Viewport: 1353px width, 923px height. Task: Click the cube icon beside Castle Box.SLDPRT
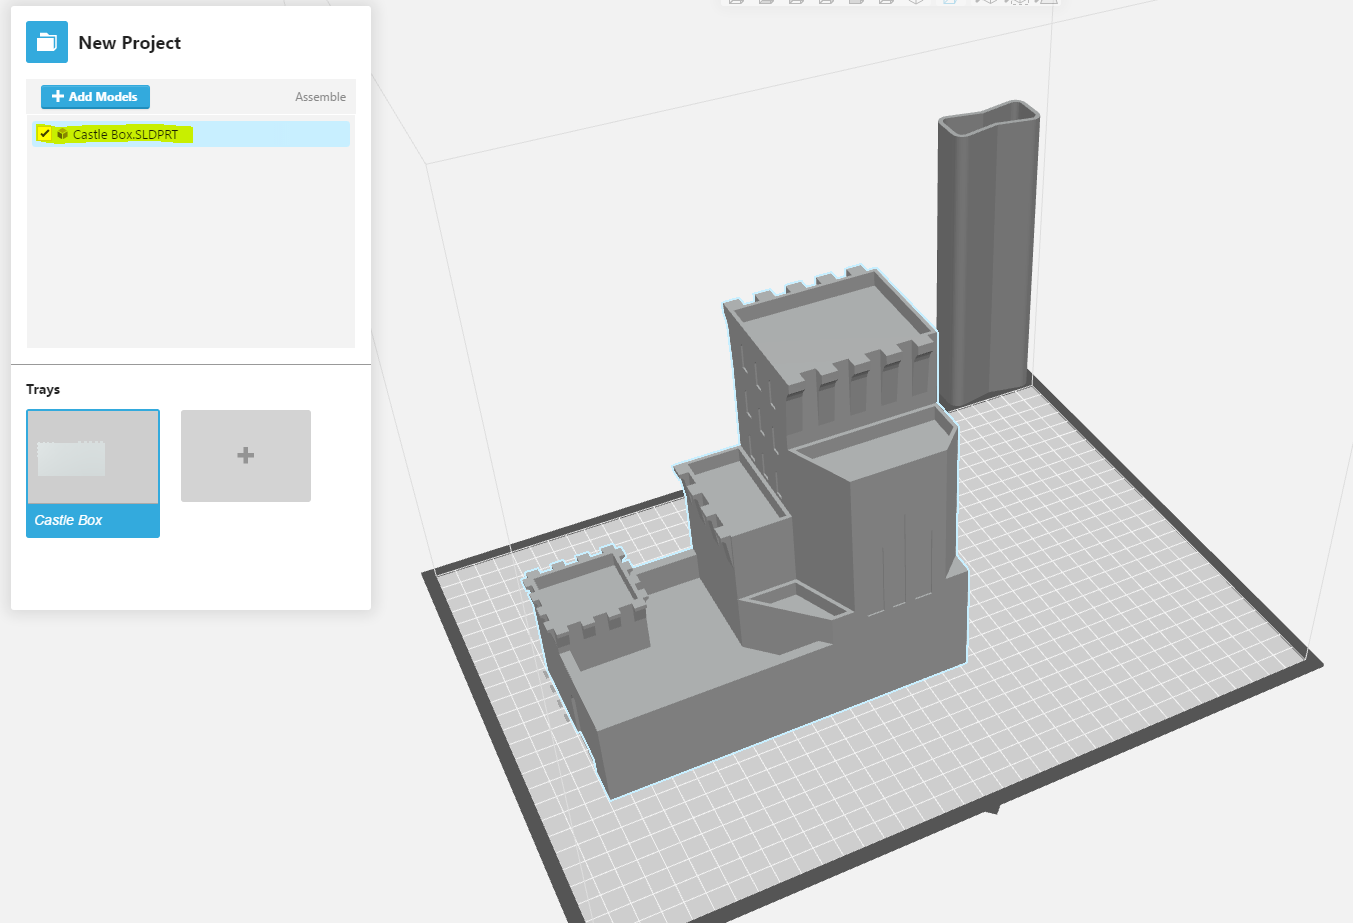click(x=62, y=134)
